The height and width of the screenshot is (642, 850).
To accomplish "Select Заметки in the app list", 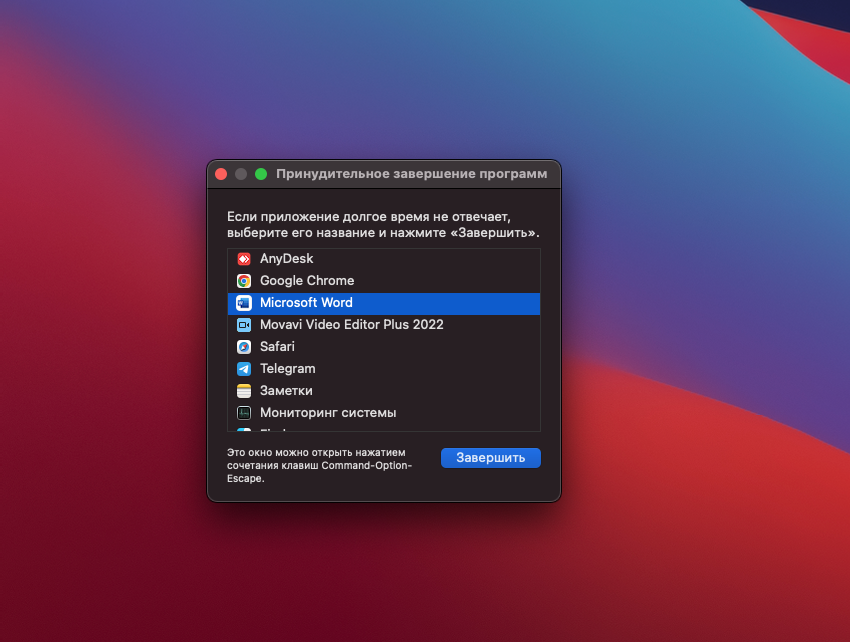I will (384, 391).
